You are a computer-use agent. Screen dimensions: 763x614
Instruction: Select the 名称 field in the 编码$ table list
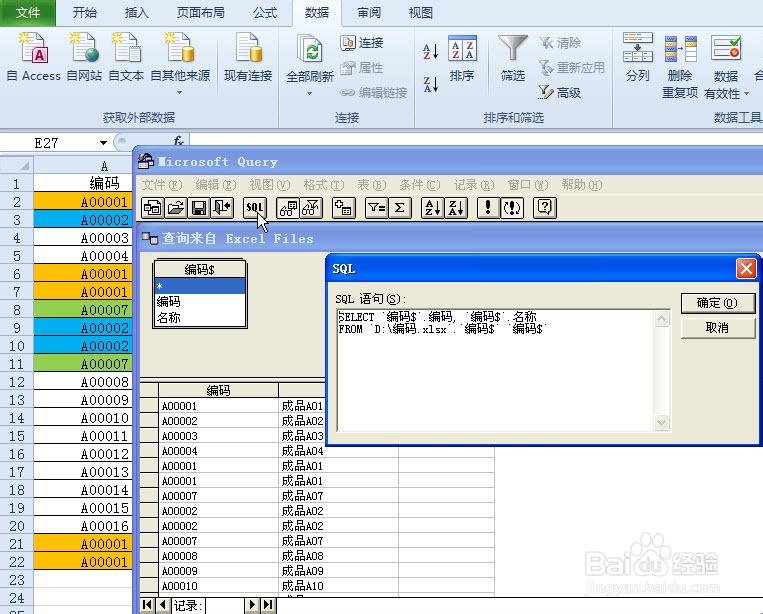point(200,318)
